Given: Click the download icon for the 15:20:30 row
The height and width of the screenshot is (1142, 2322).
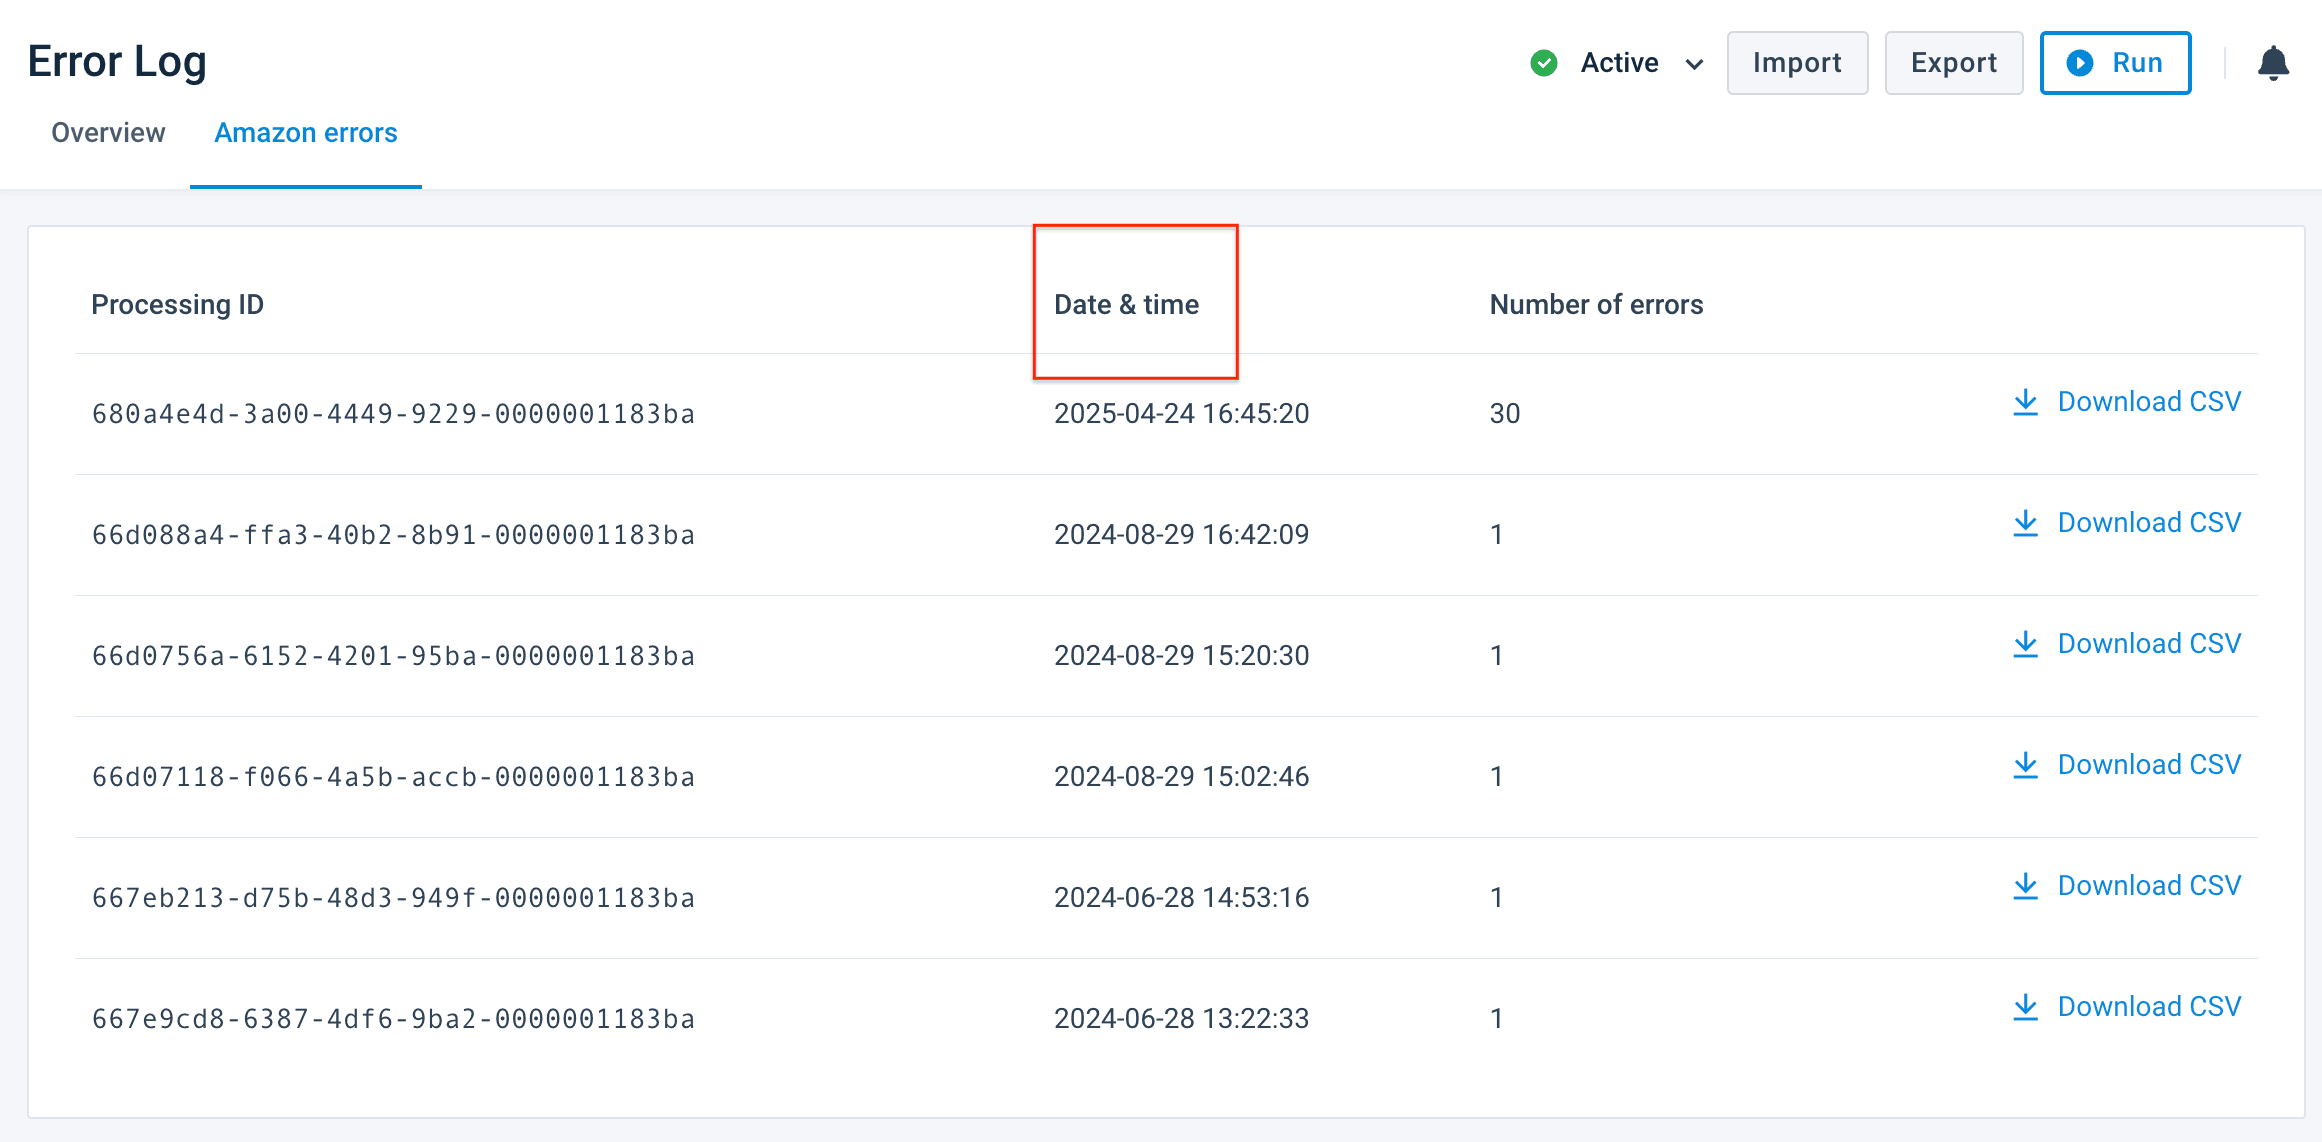Looking at the screenshot, I should 2025,644.
